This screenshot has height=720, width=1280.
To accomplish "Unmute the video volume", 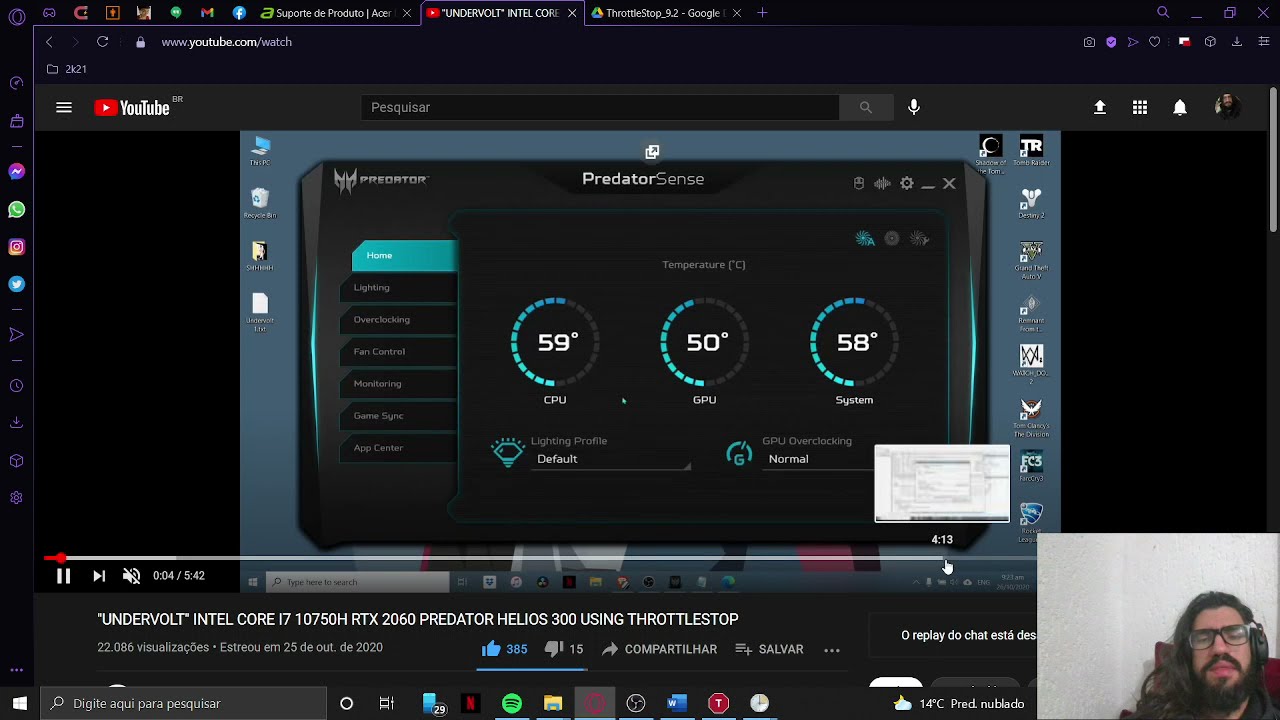I will (131, 576).
